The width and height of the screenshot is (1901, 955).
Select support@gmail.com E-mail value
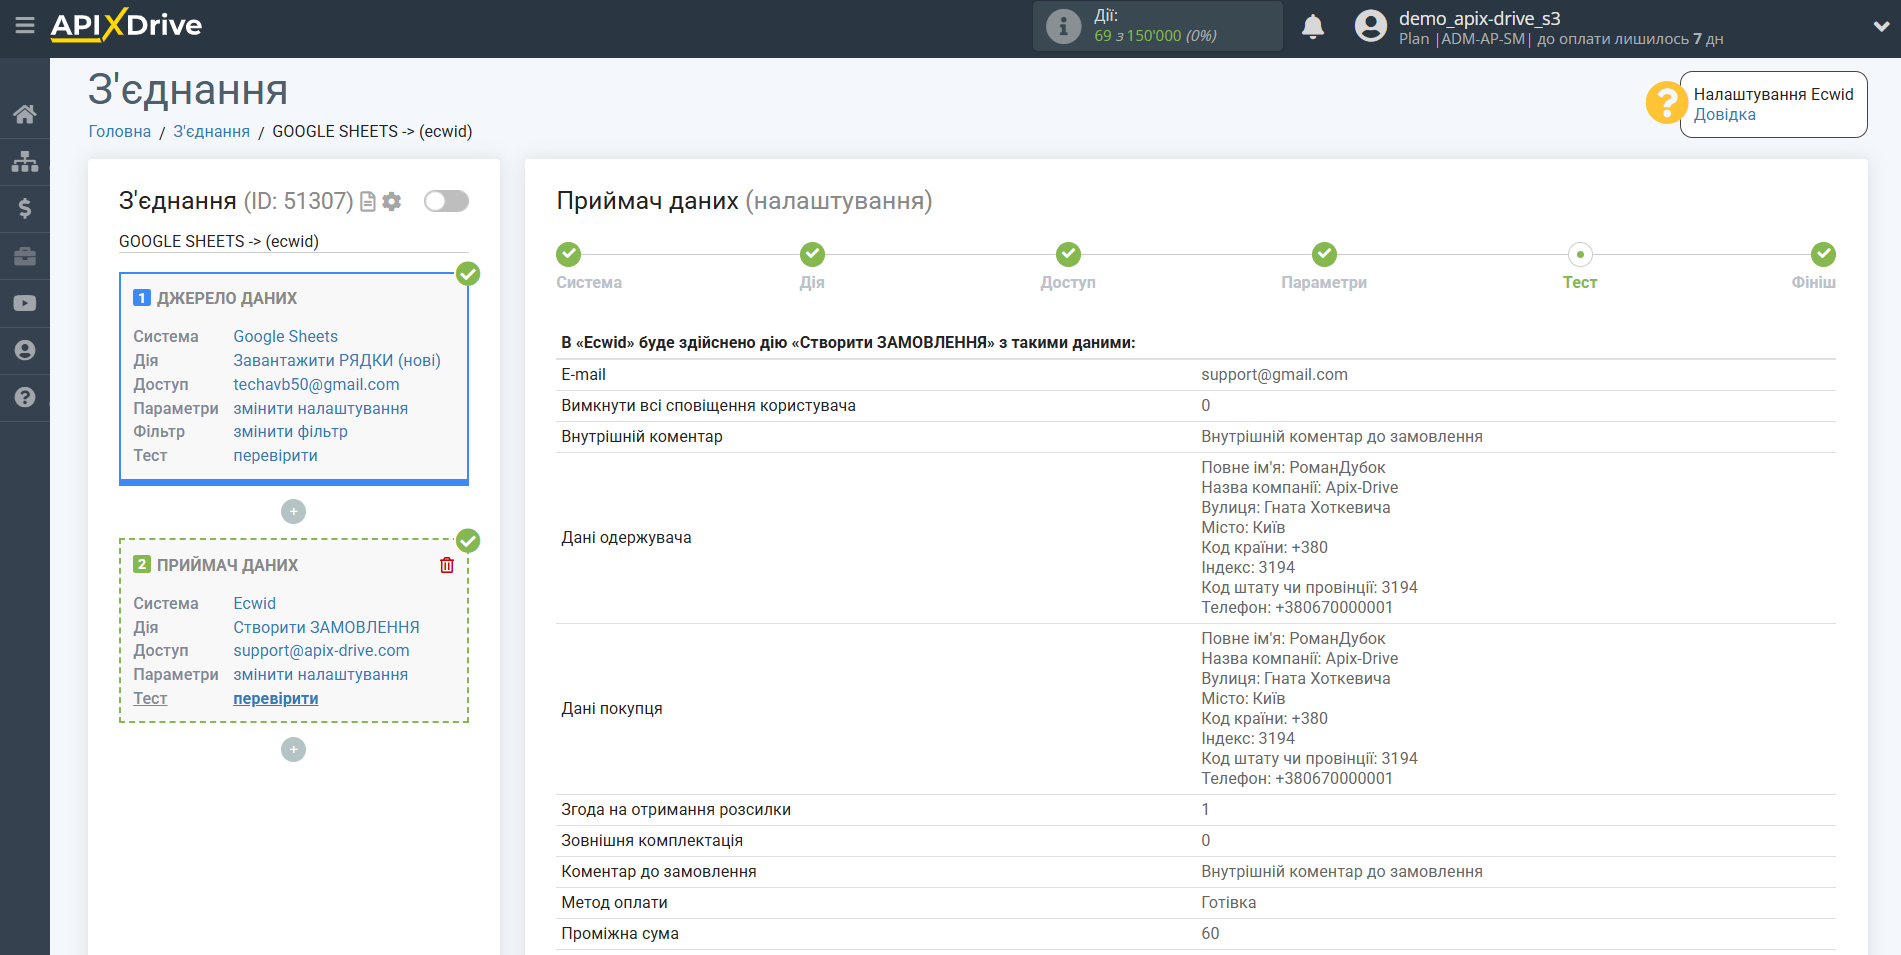tap(1274, 375)
